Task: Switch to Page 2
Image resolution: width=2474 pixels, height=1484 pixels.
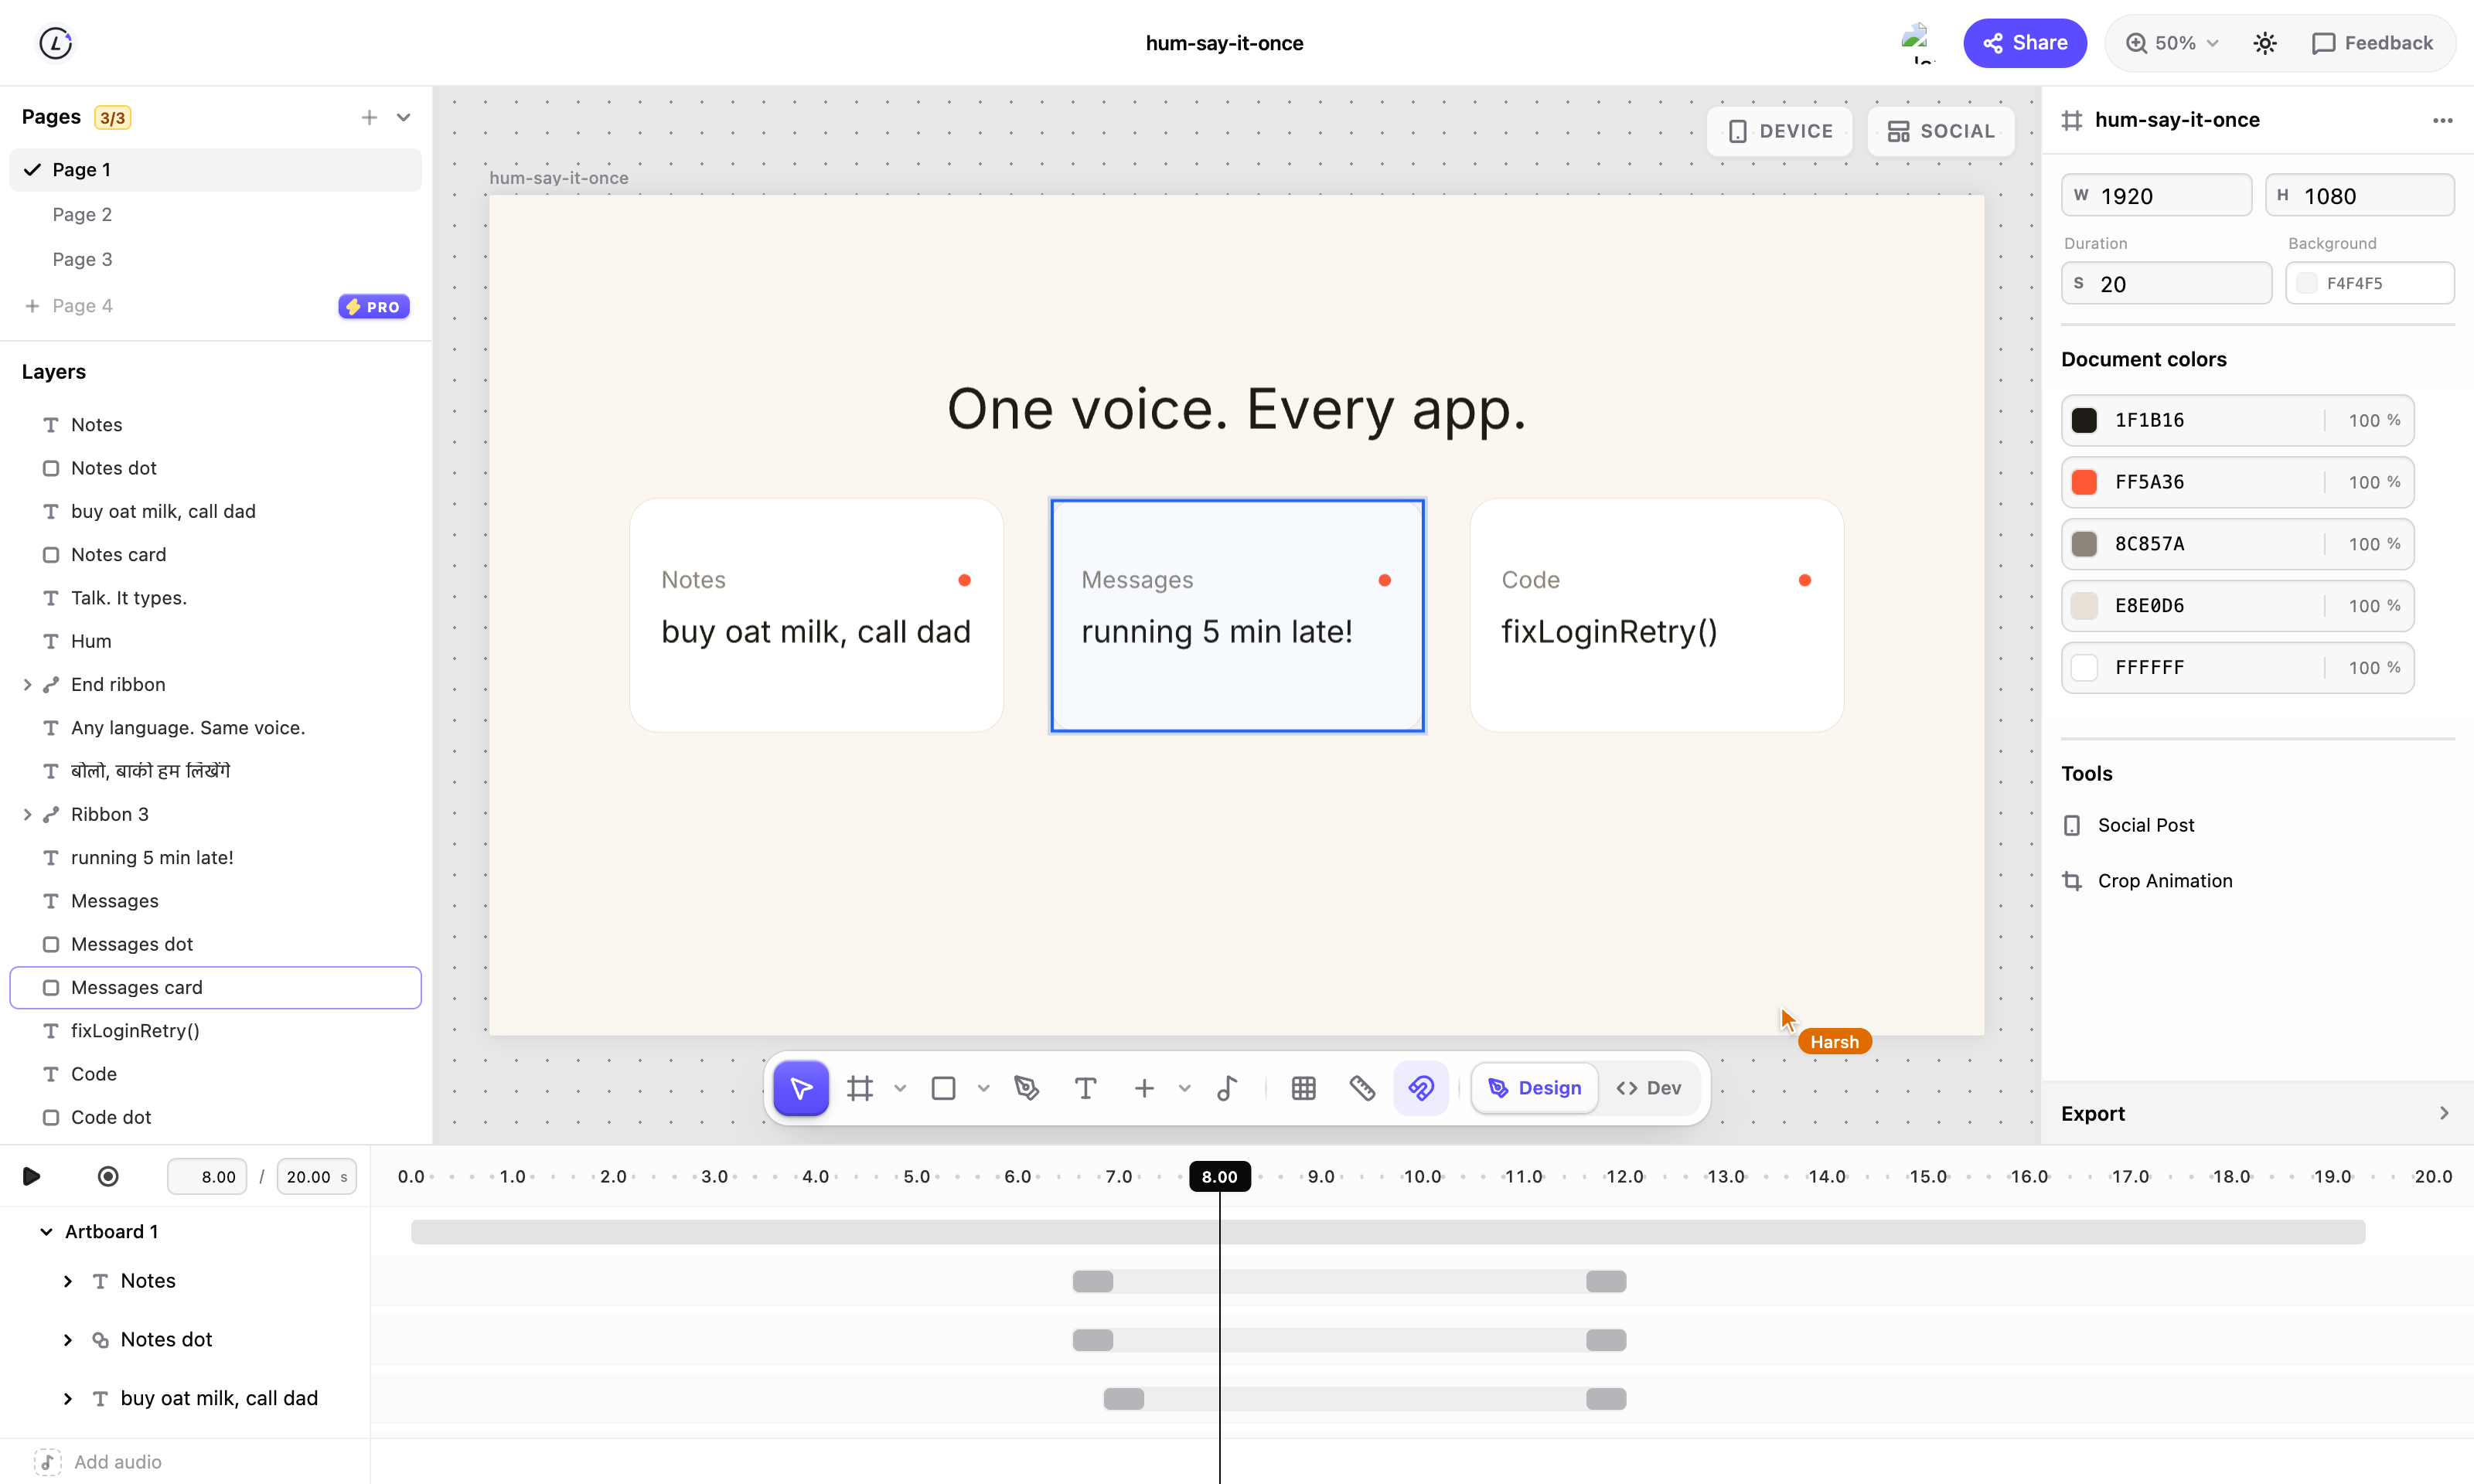Action: [215, 214]
